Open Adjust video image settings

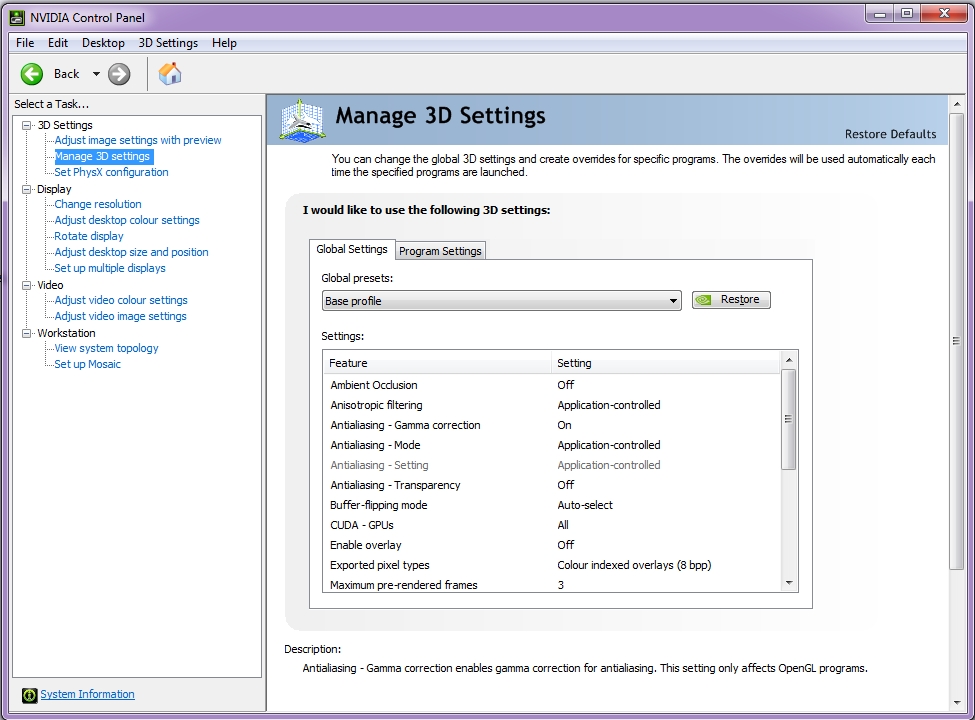pyautogui.click(x=121, y=316)
